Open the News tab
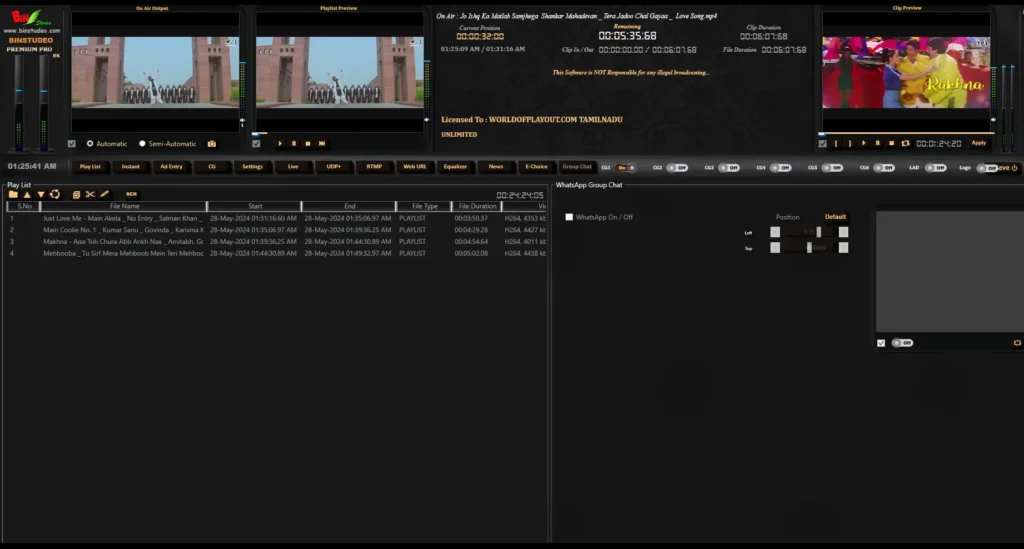 click(x=496, y=166)
